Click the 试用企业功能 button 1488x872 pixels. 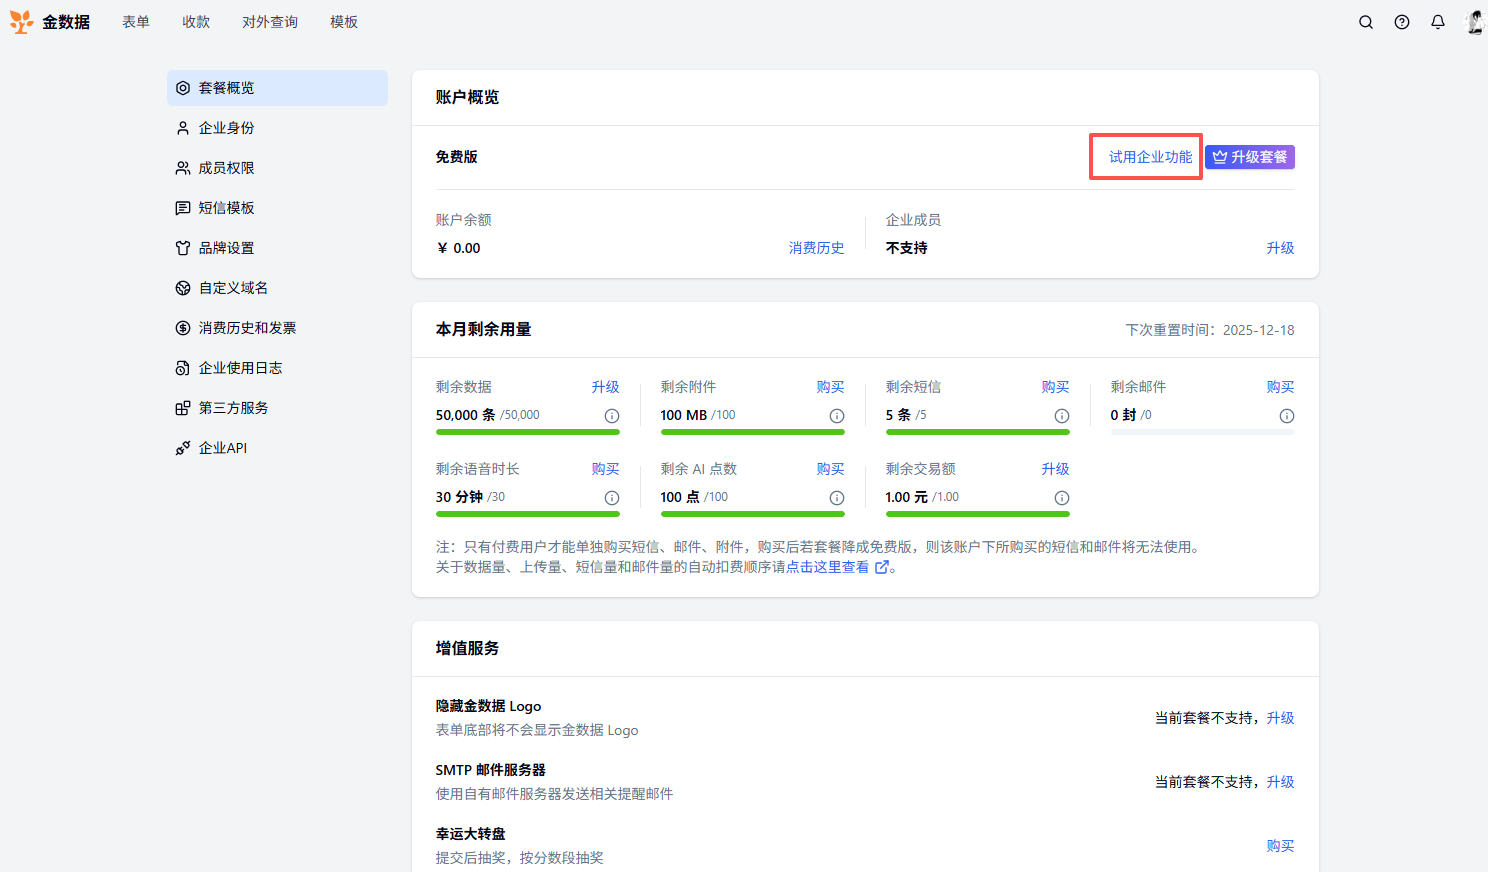[x=1150, y=157]
